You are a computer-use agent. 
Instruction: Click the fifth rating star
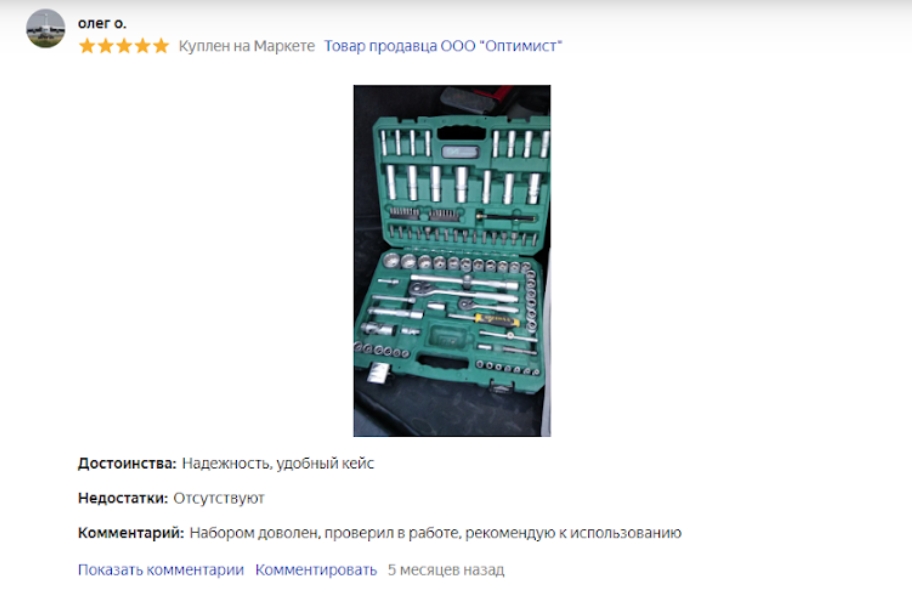[161, 46]
